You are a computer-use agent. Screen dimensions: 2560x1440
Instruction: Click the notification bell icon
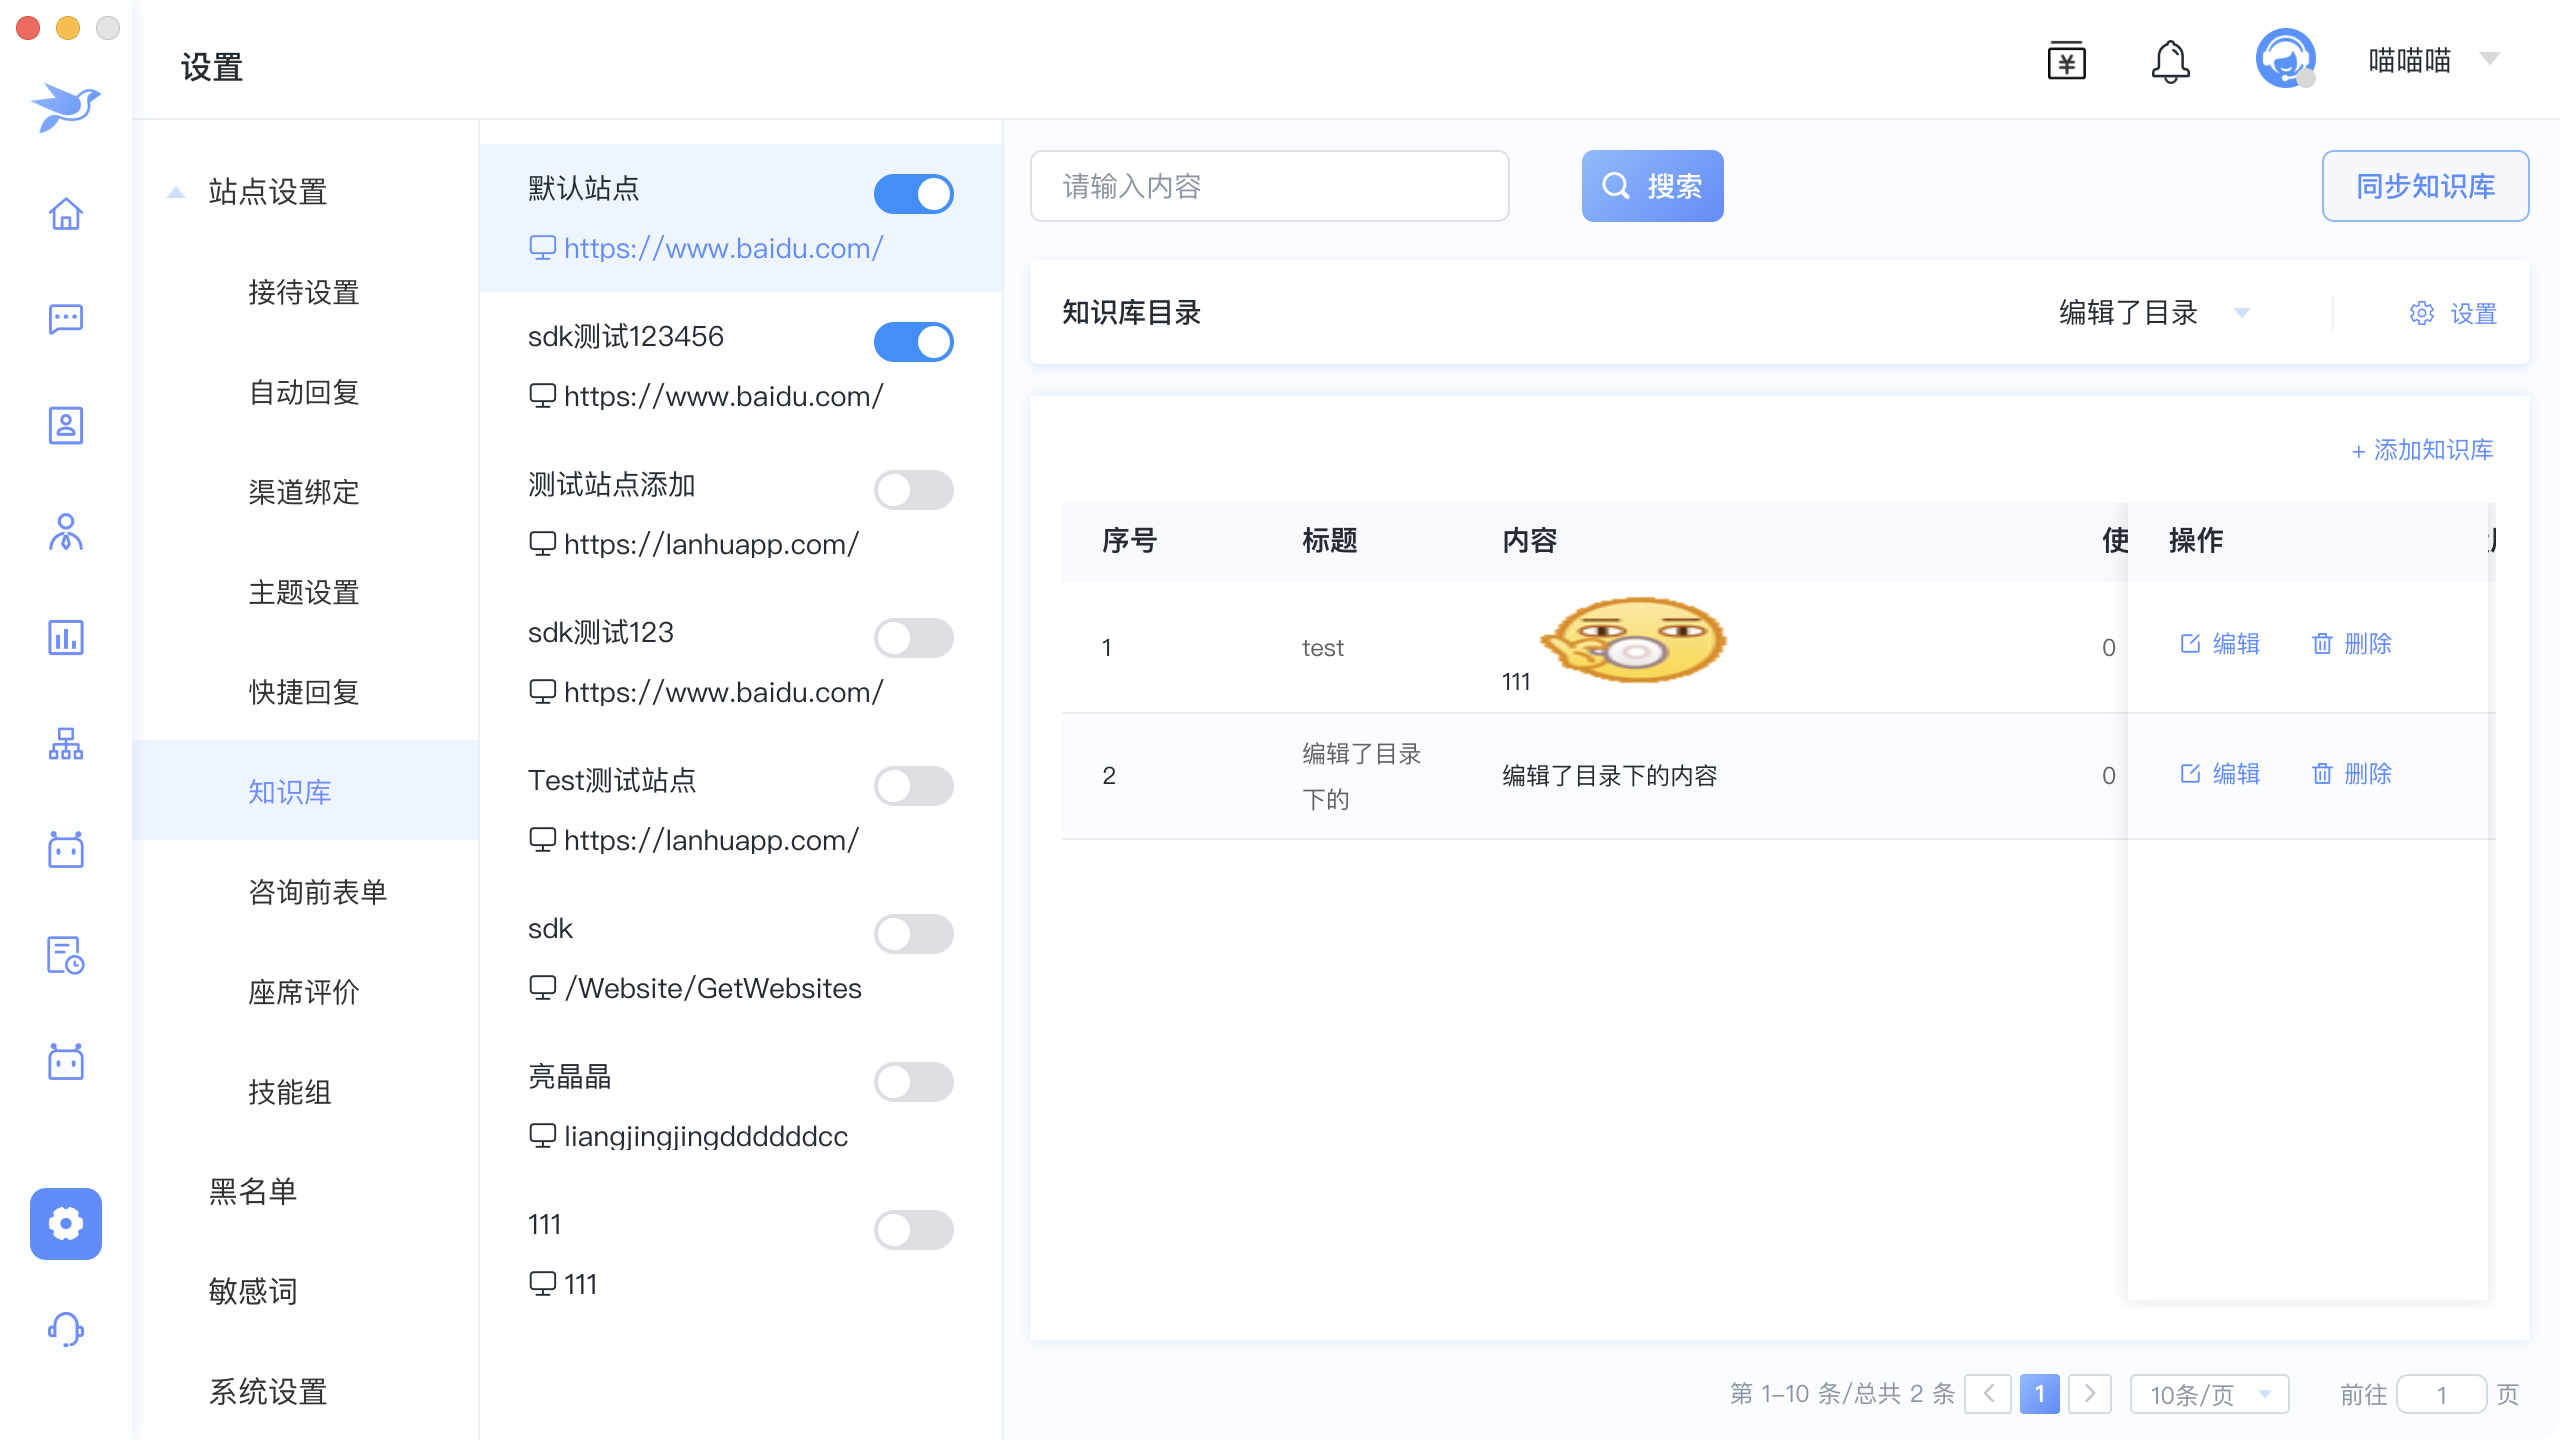coord(2170,62)
